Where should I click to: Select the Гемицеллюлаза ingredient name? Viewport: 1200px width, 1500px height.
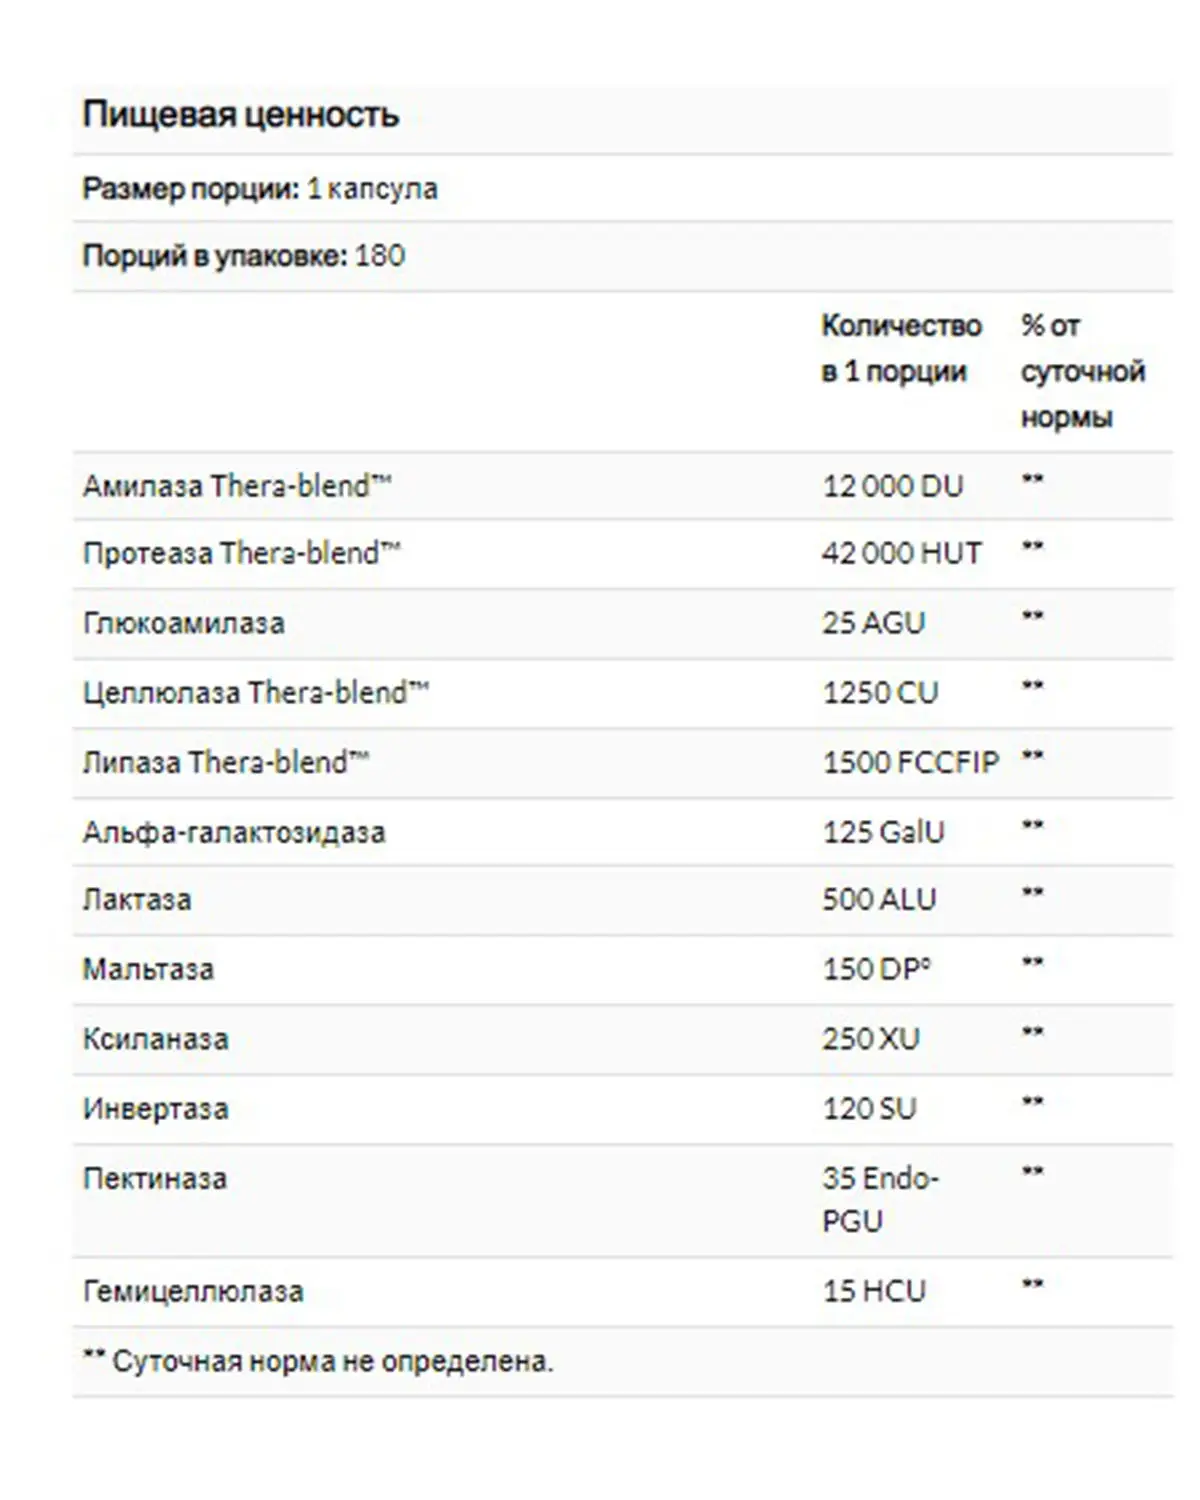pyautogui.click(x=193, y=1291)
